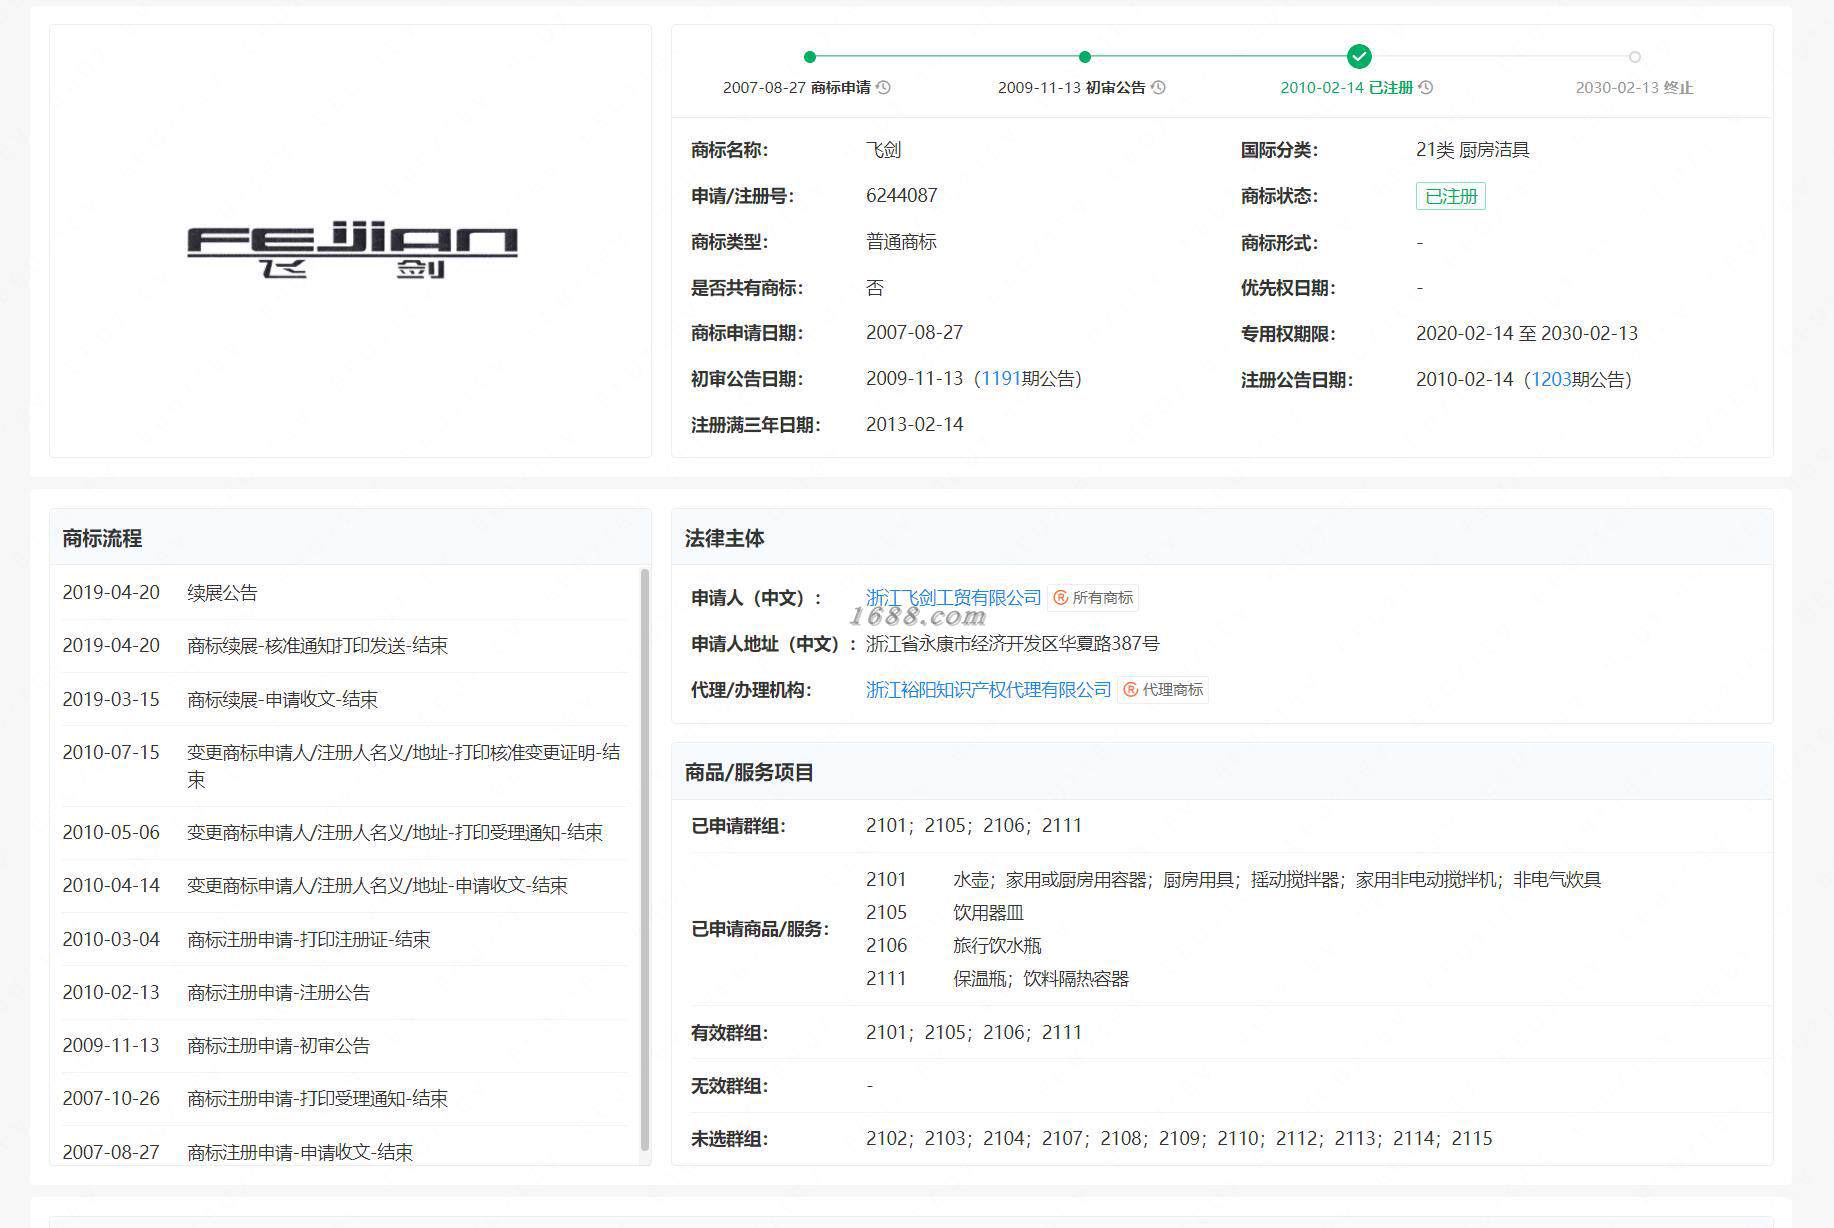Click 商标续展-核准通知打印发送-结束 row
Screen dimensions: 1834x1228
(x=345, y=646)
